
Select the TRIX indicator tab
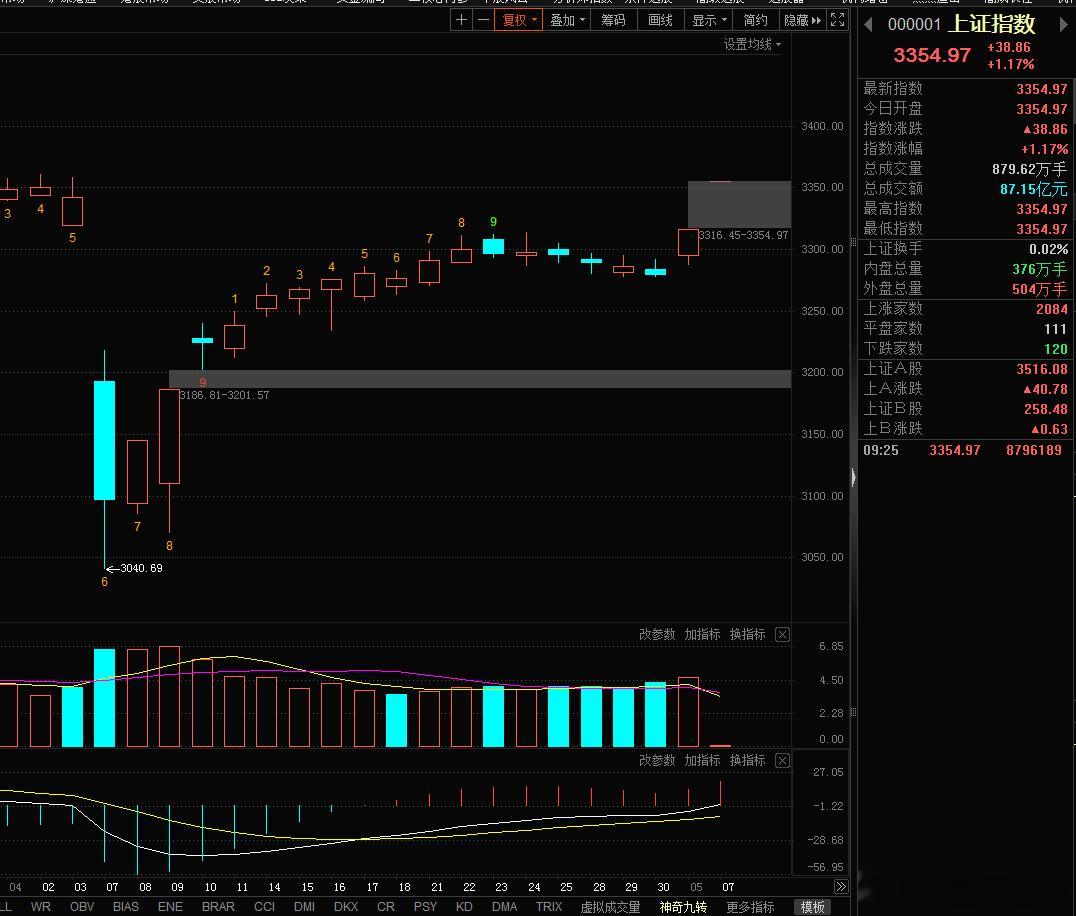point(548,906)
